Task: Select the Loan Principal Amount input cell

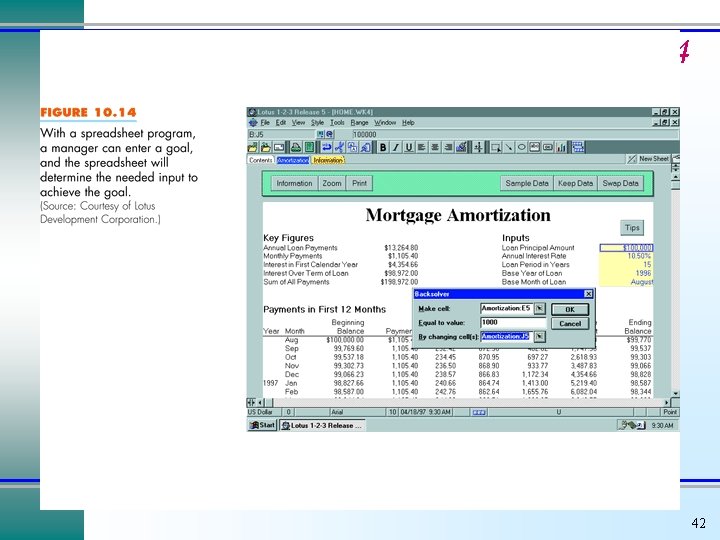Action: coord(626,248)
